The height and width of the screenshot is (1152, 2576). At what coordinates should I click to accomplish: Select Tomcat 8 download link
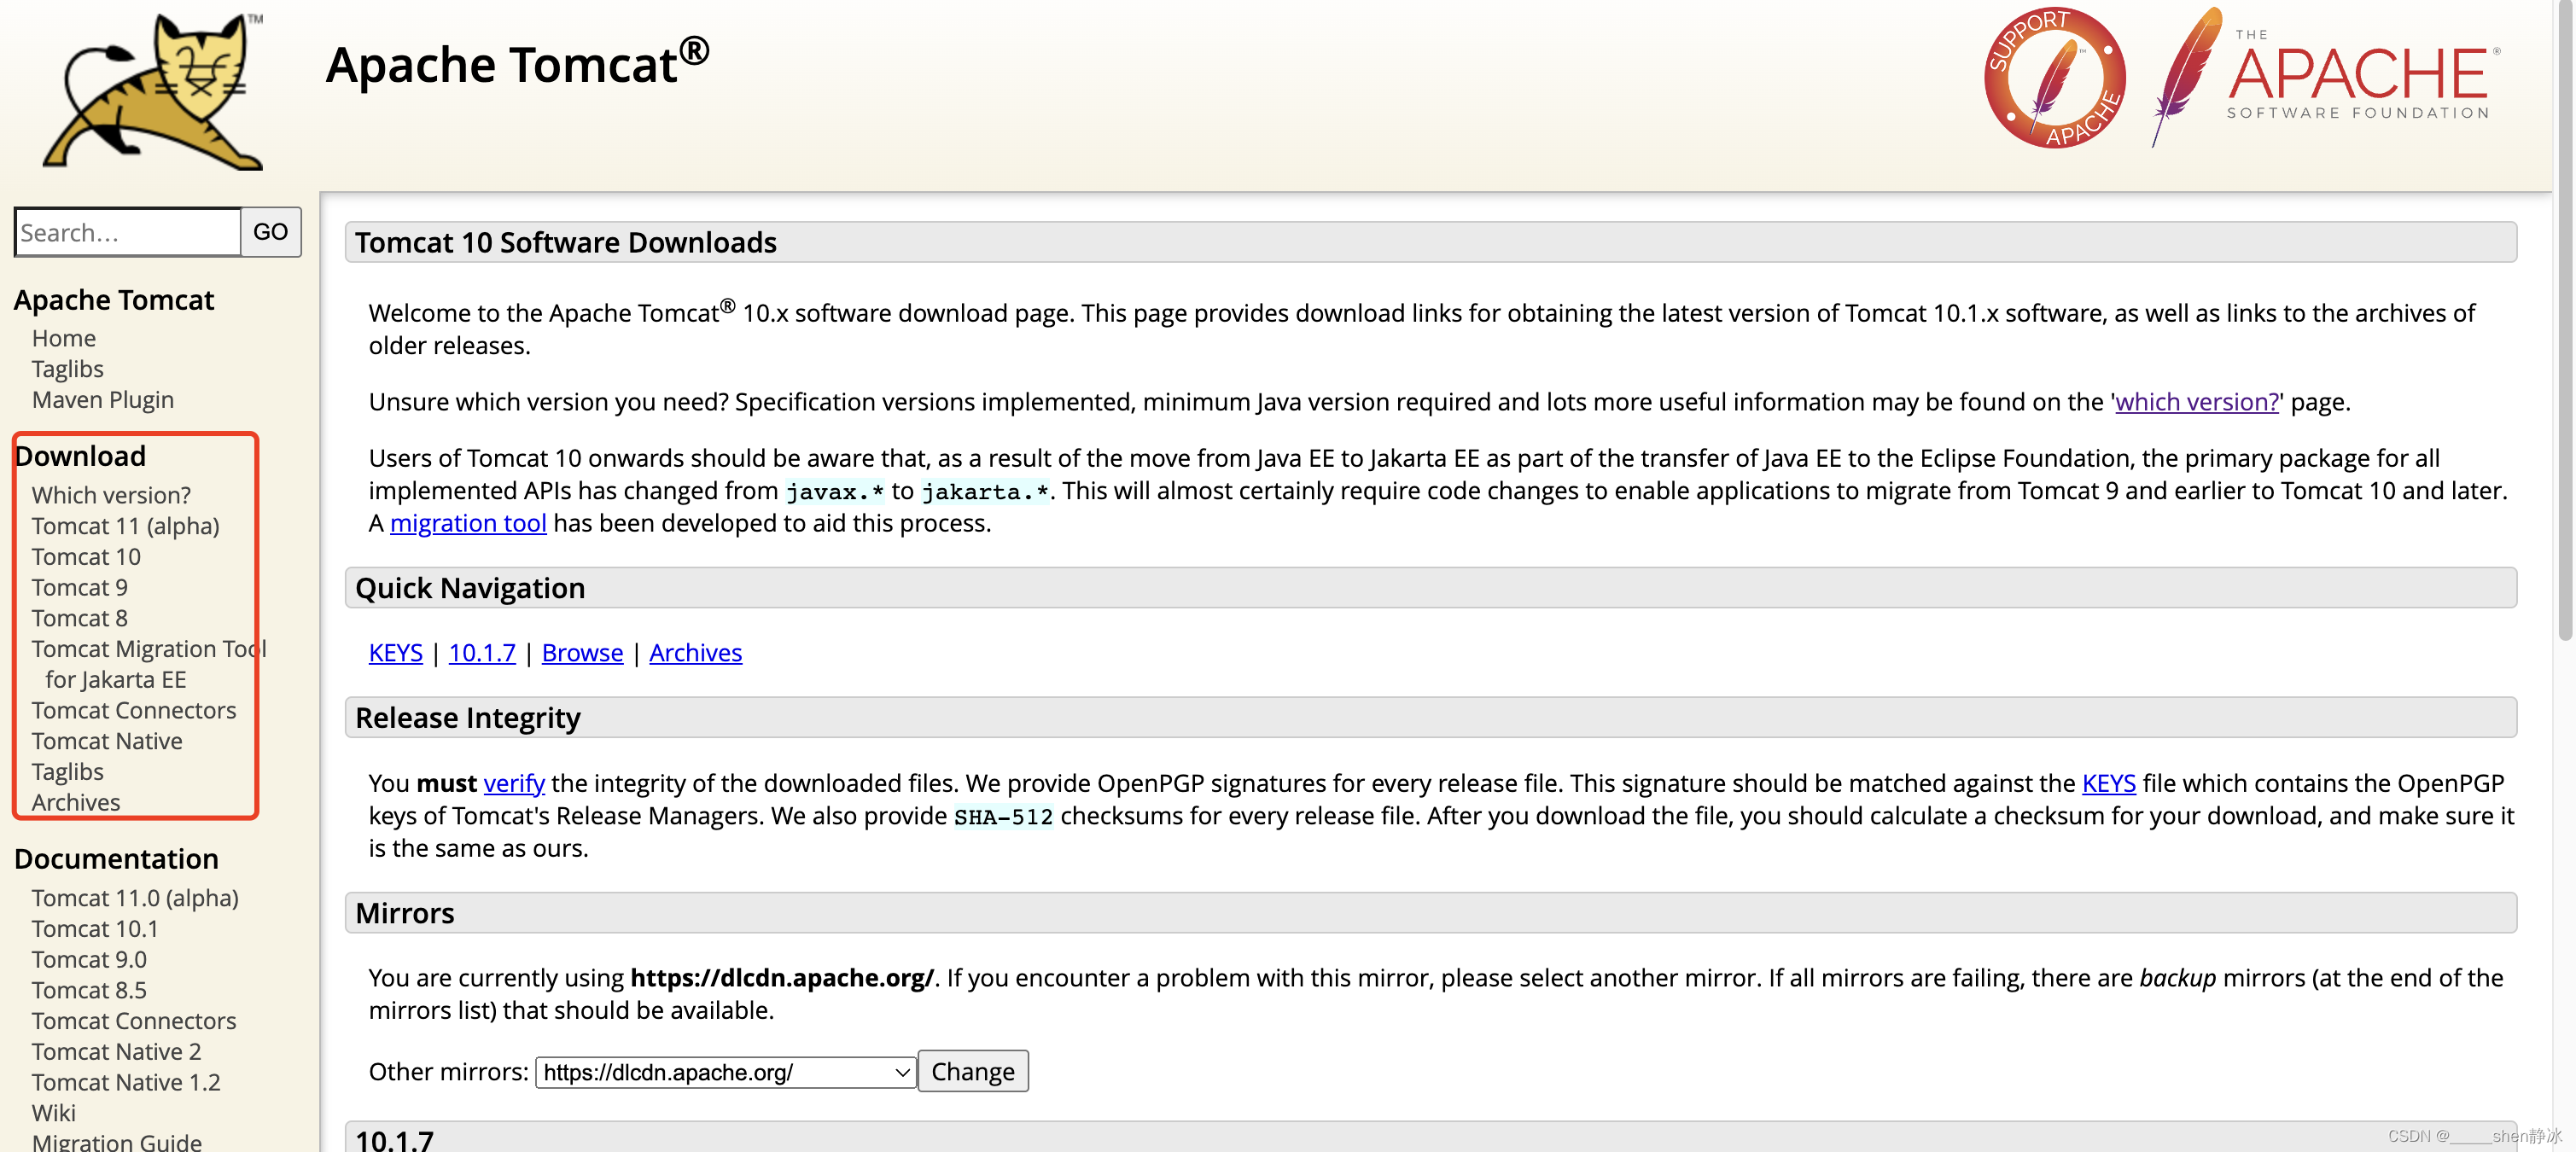coord(80,618)
